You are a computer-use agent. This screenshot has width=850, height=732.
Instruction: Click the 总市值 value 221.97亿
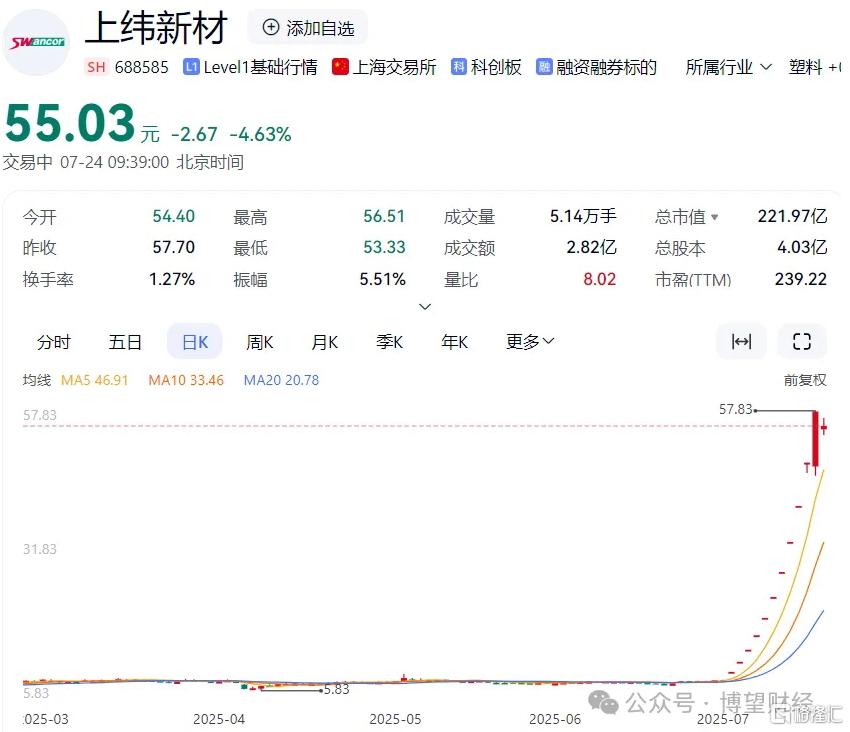[793, 216]
